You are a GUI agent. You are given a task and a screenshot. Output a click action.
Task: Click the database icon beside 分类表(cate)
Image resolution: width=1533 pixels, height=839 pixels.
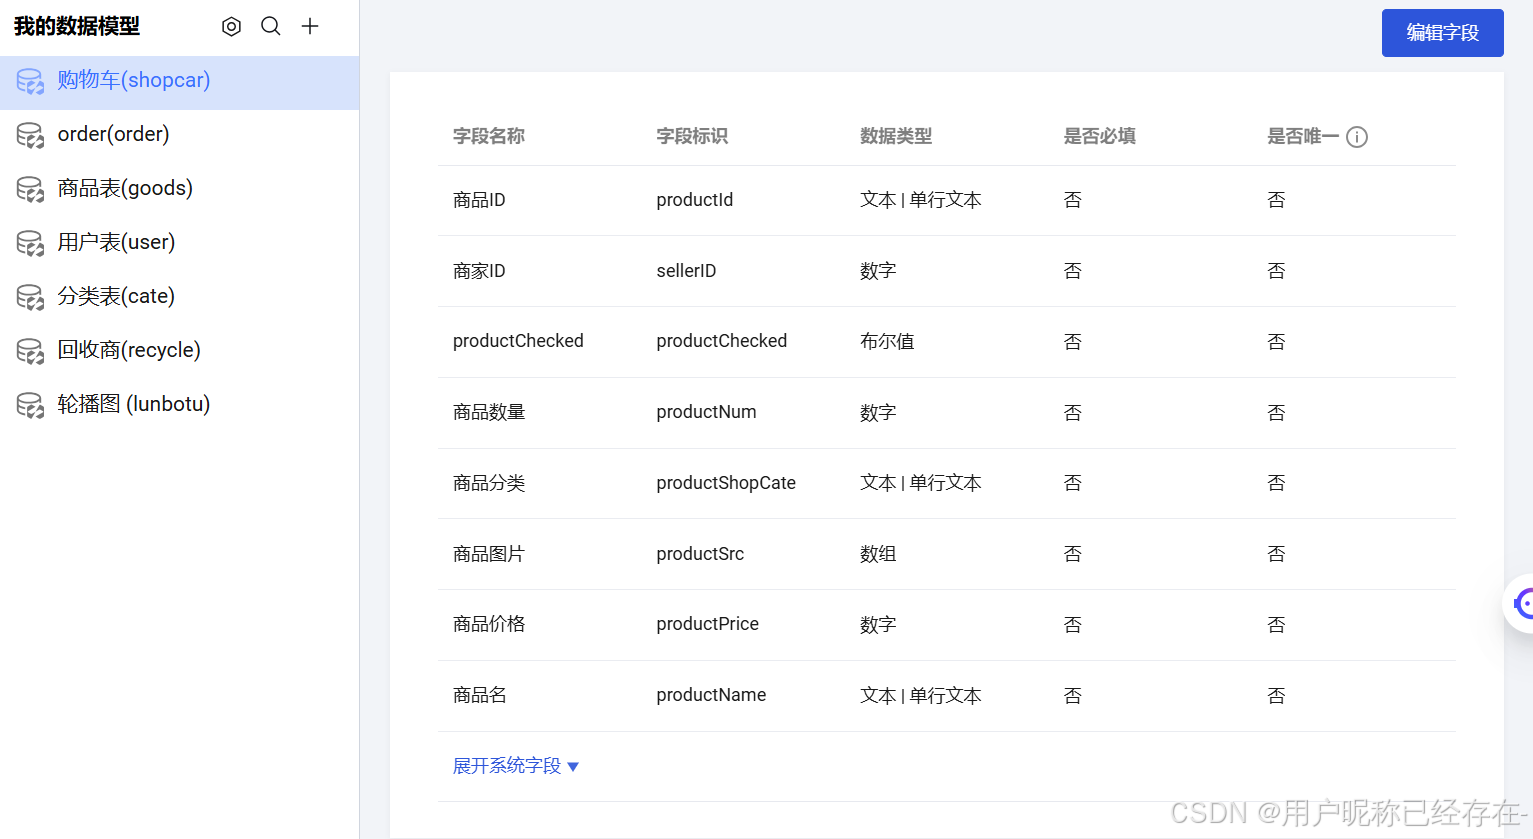click(30, 297)
